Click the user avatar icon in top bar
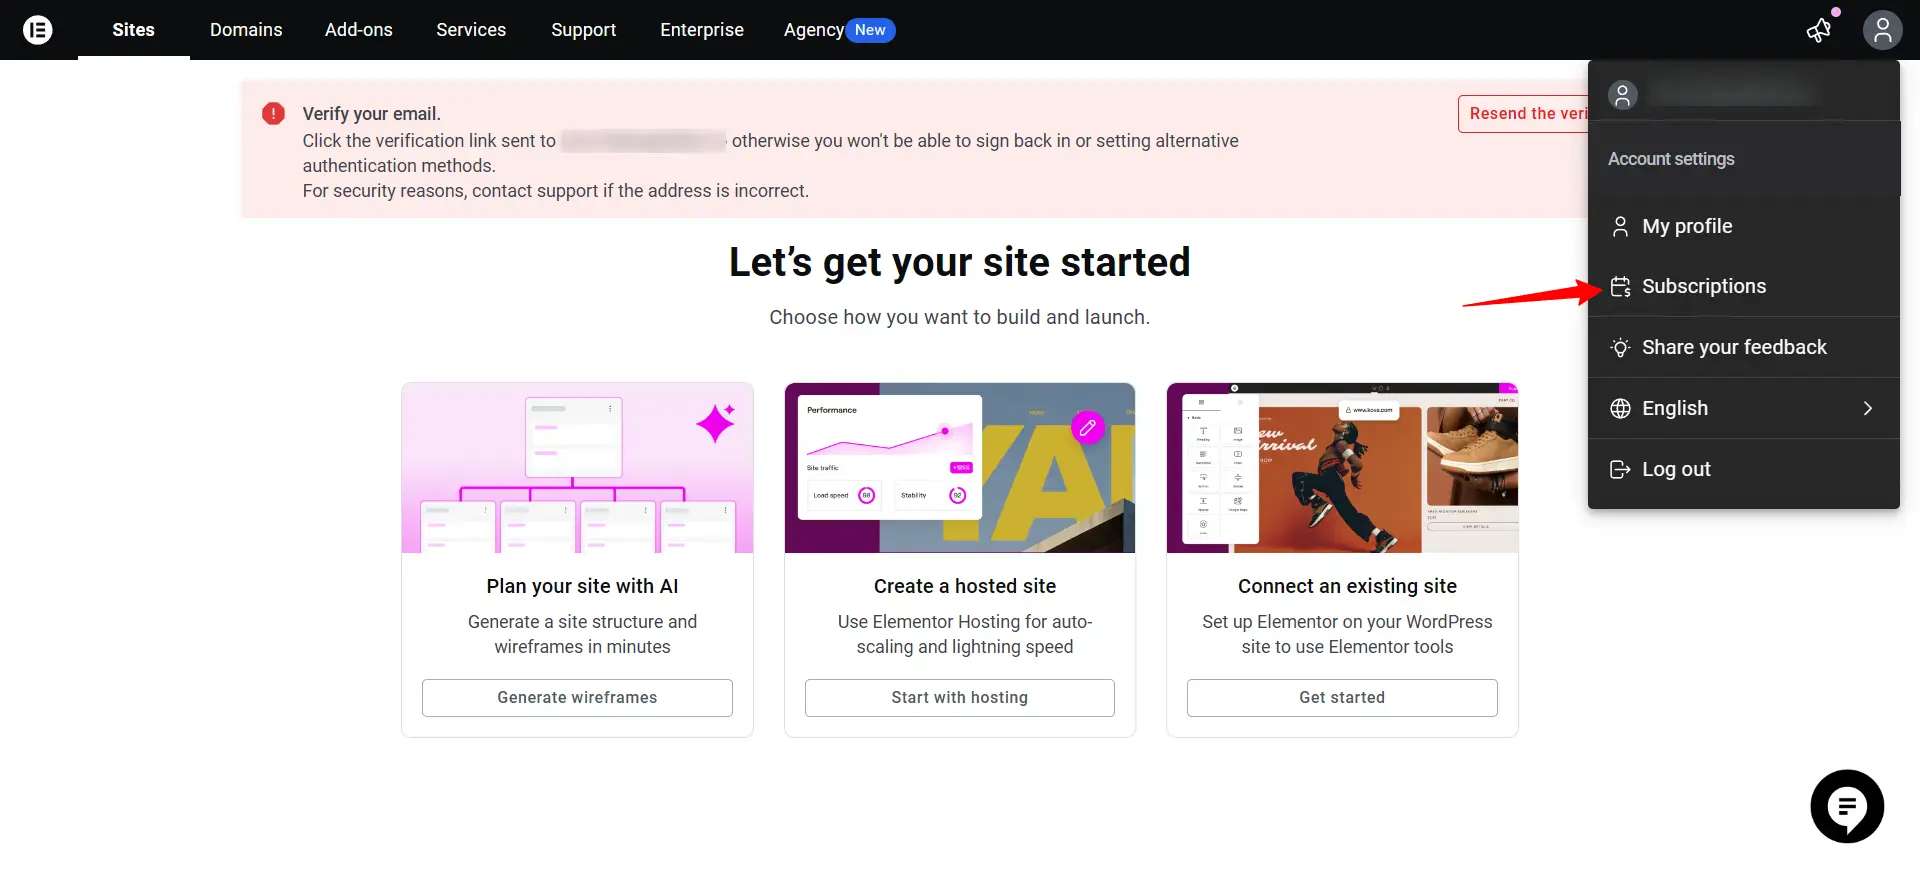Screen dimensions: 1920x869 coord(1882,30)
